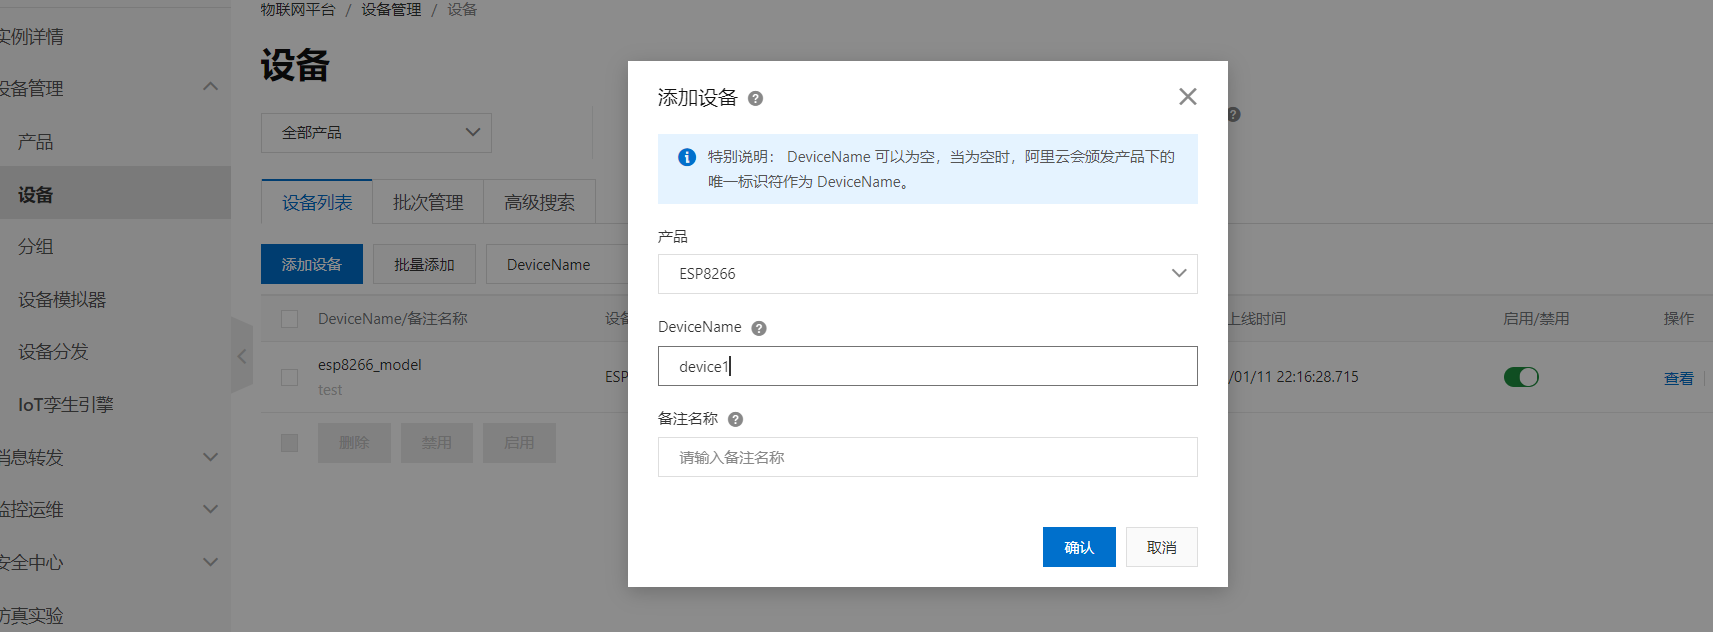The width and height of the screenshot is (1713, 632).
Task: Click the 取消 button
Action: click(1162, 547)
